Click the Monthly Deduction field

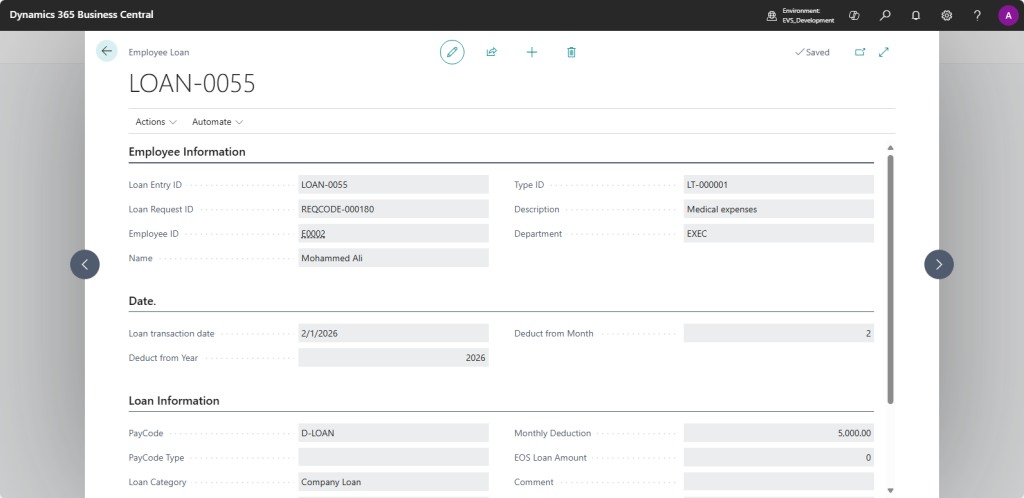(778, 433)
